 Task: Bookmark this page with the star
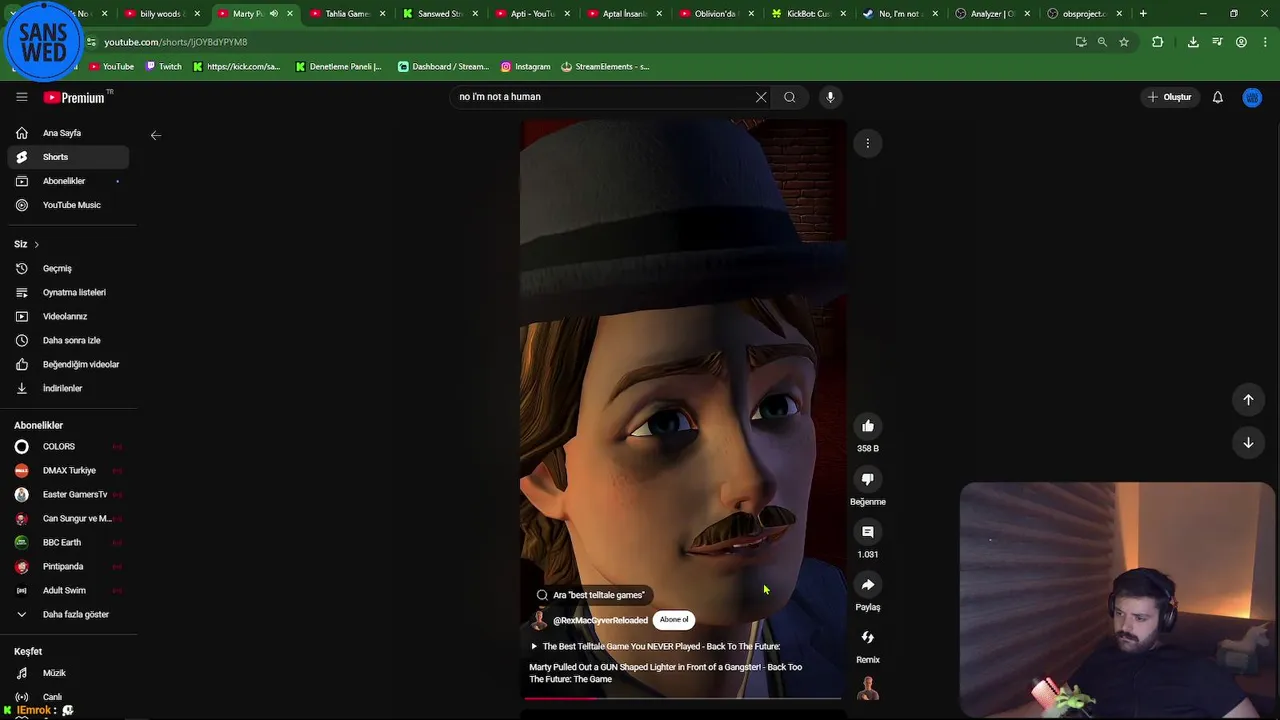(1124, 42)
